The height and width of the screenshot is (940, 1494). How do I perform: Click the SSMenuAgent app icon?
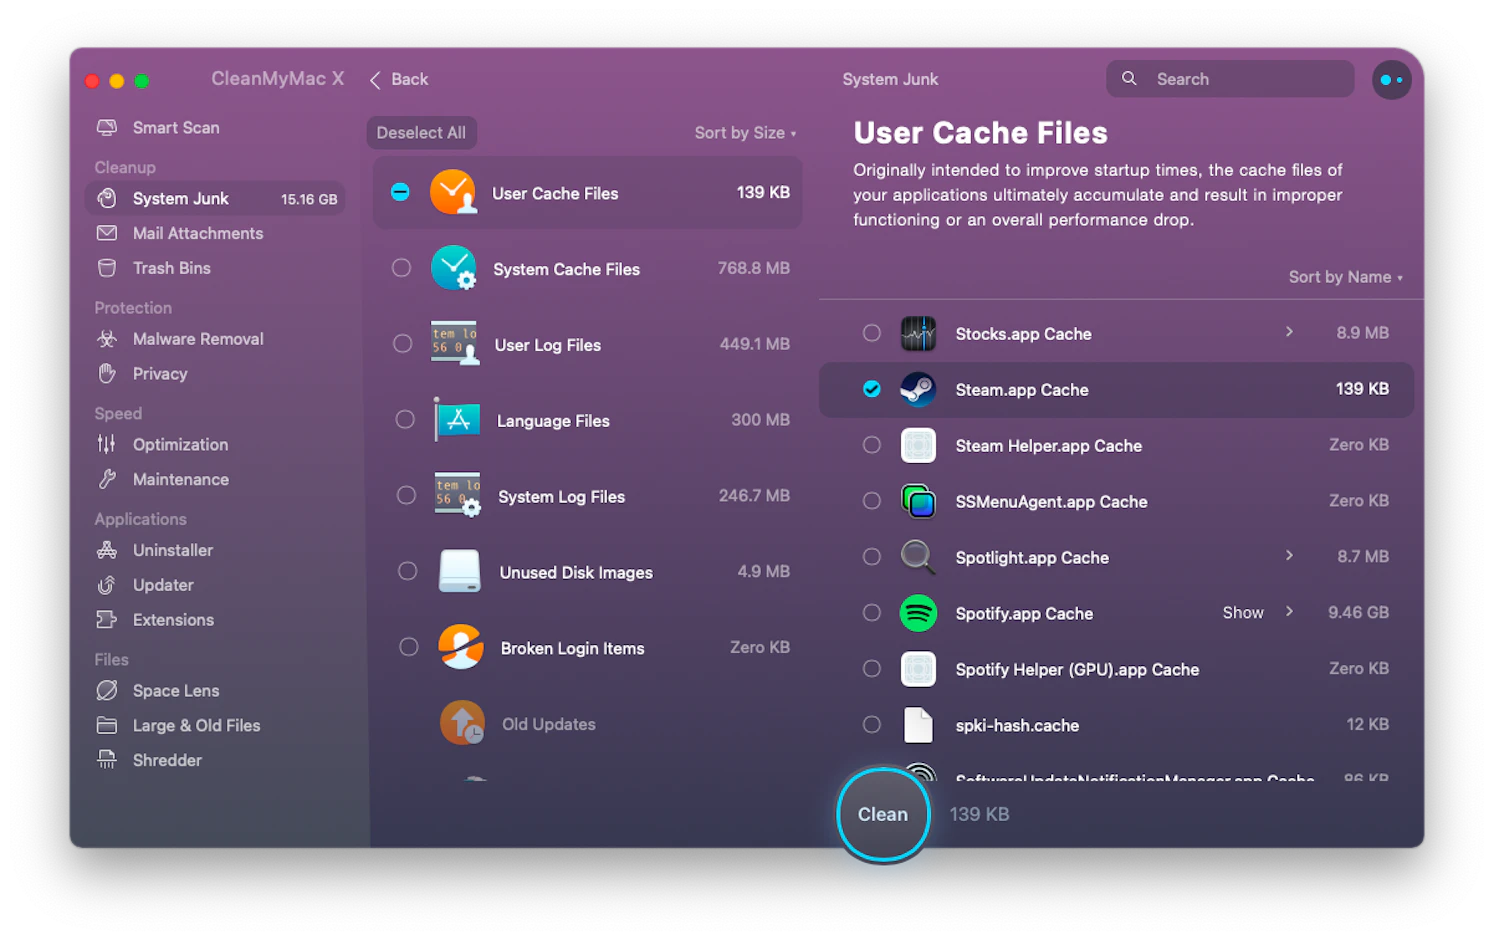tap(918, 501)
